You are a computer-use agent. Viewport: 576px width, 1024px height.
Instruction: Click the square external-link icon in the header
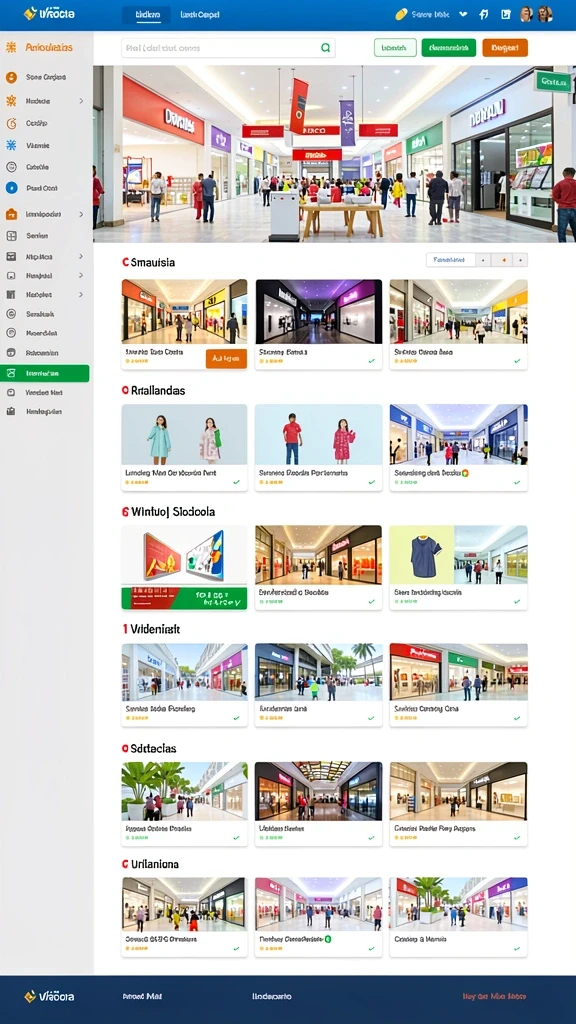[x=505, y=14]
